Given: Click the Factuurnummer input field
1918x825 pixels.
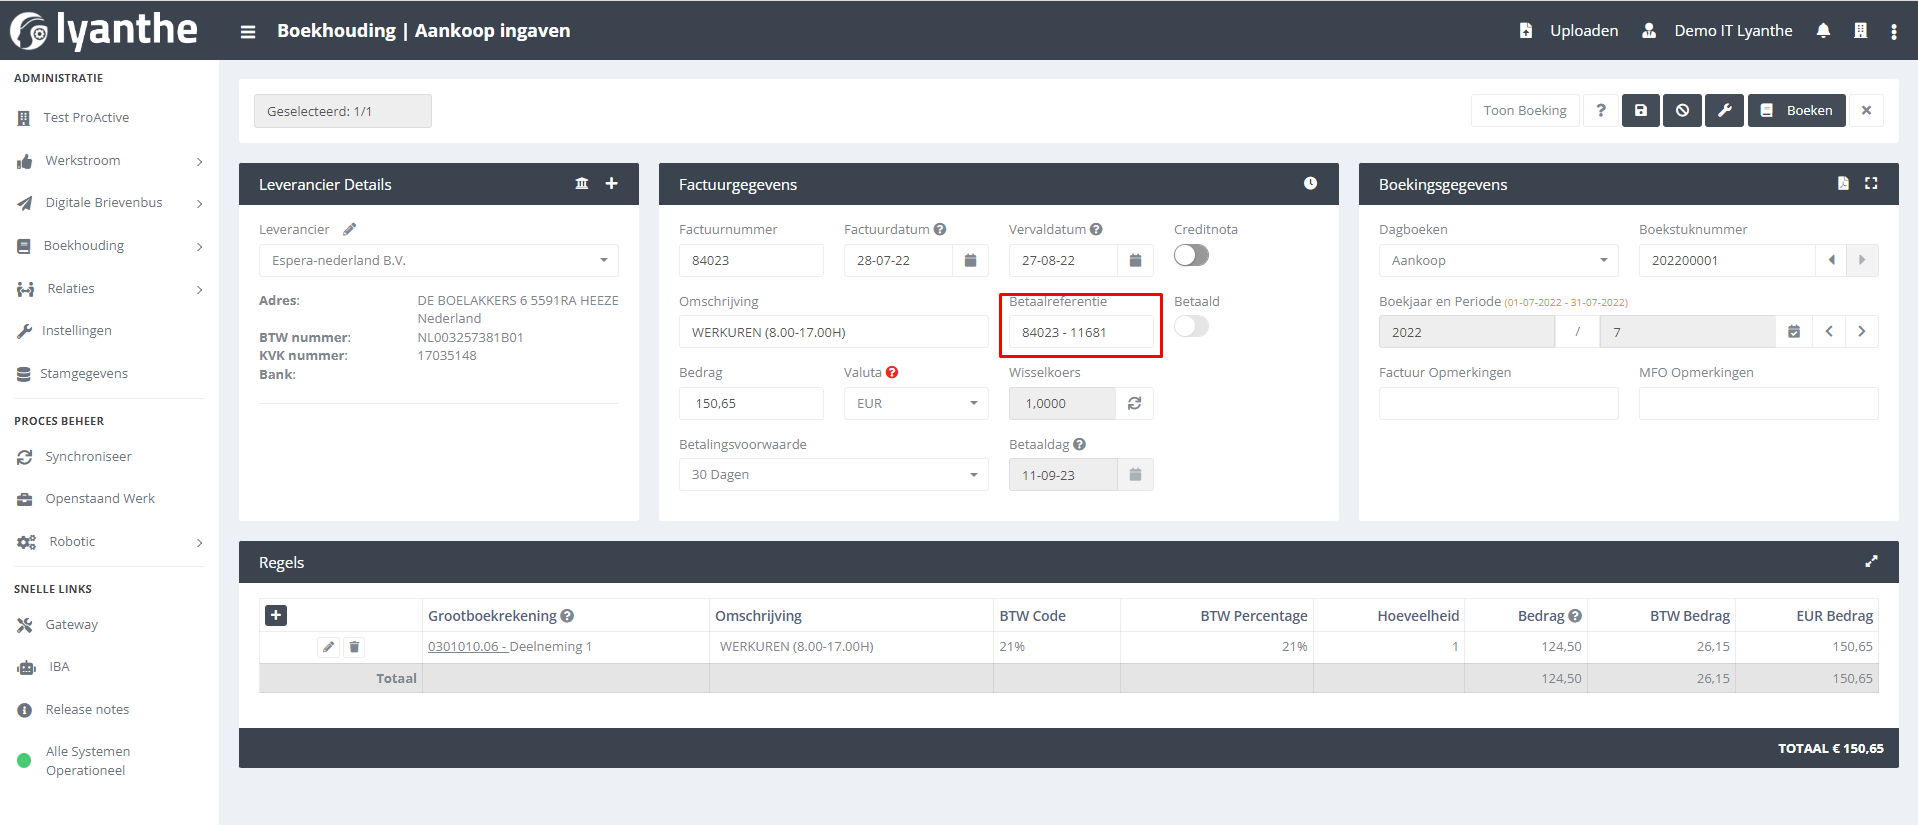Looking at the screenshot, I should pyautogui.click(x=750, y=261).
